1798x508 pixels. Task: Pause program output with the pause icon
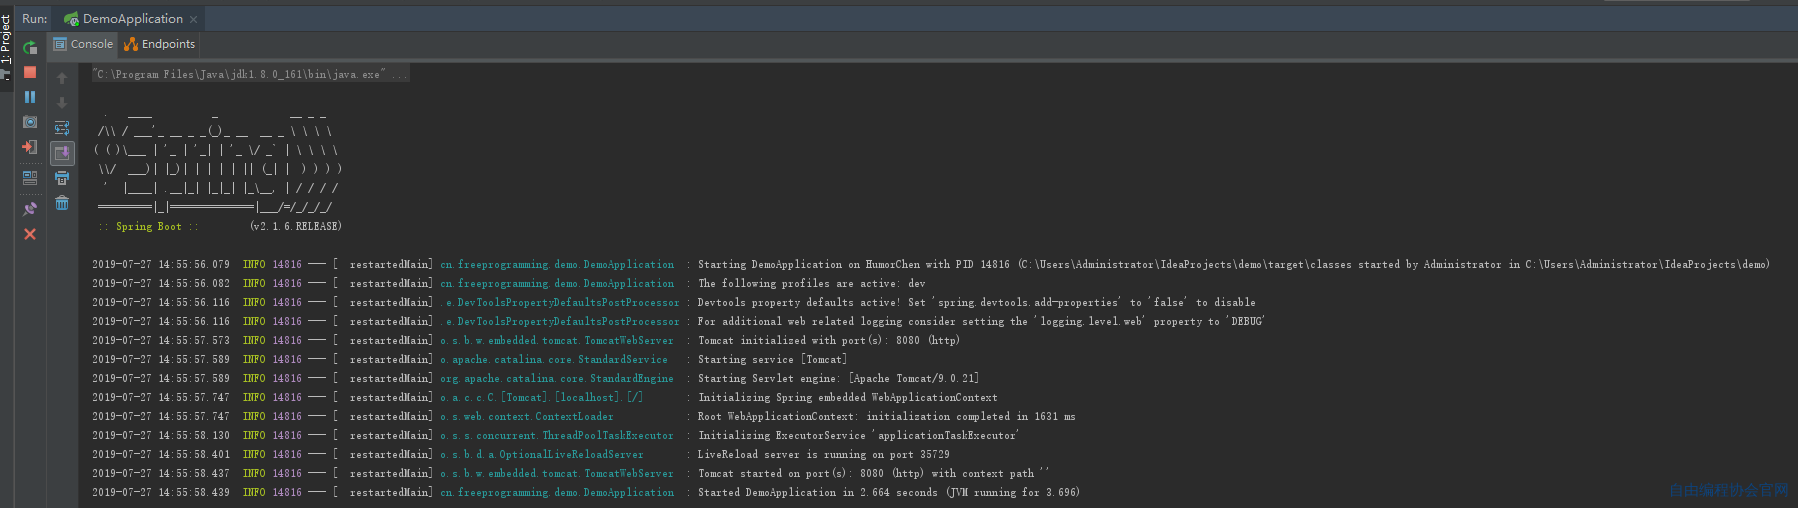30,97
